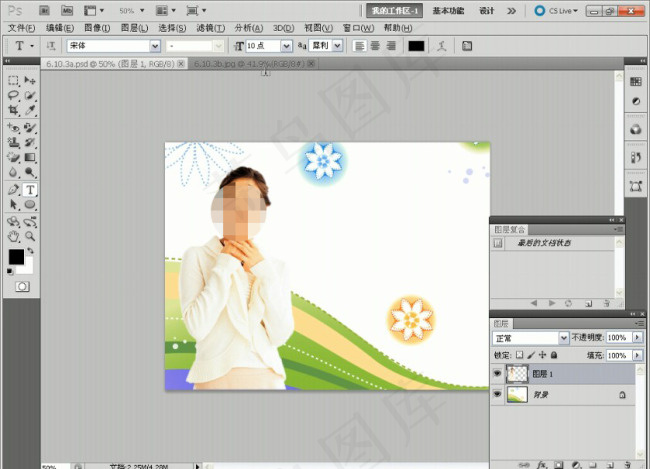Open 滤镜(T) menu
This screenshot has height=469, width=650.
pos(211,28)
